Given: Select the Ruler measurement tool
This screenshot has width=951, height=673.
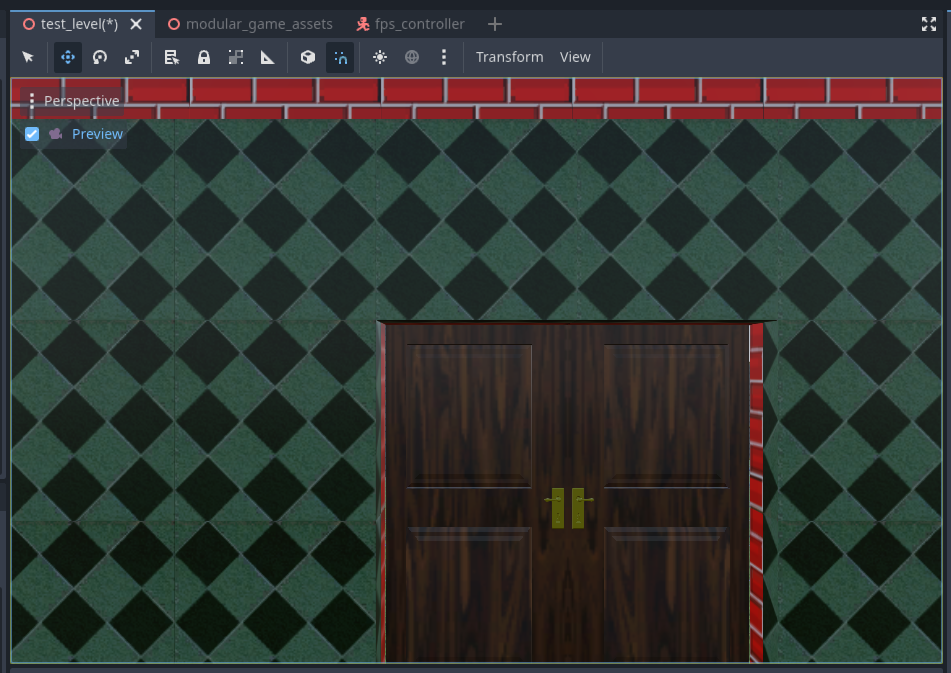Looking at the screenshot, I should (x=268, y=57).
